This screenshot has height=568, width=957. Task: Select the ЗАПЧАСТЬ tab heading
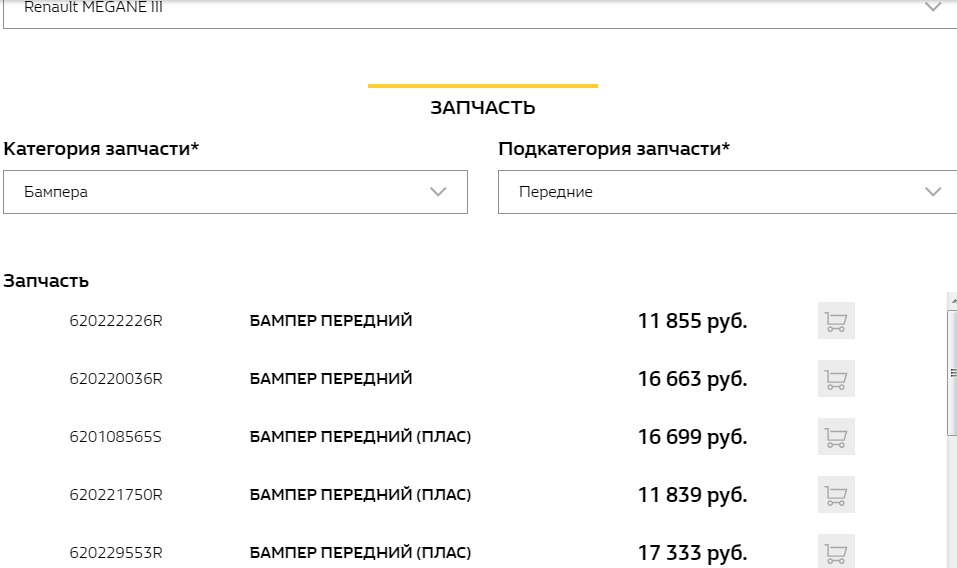(483, 107)
